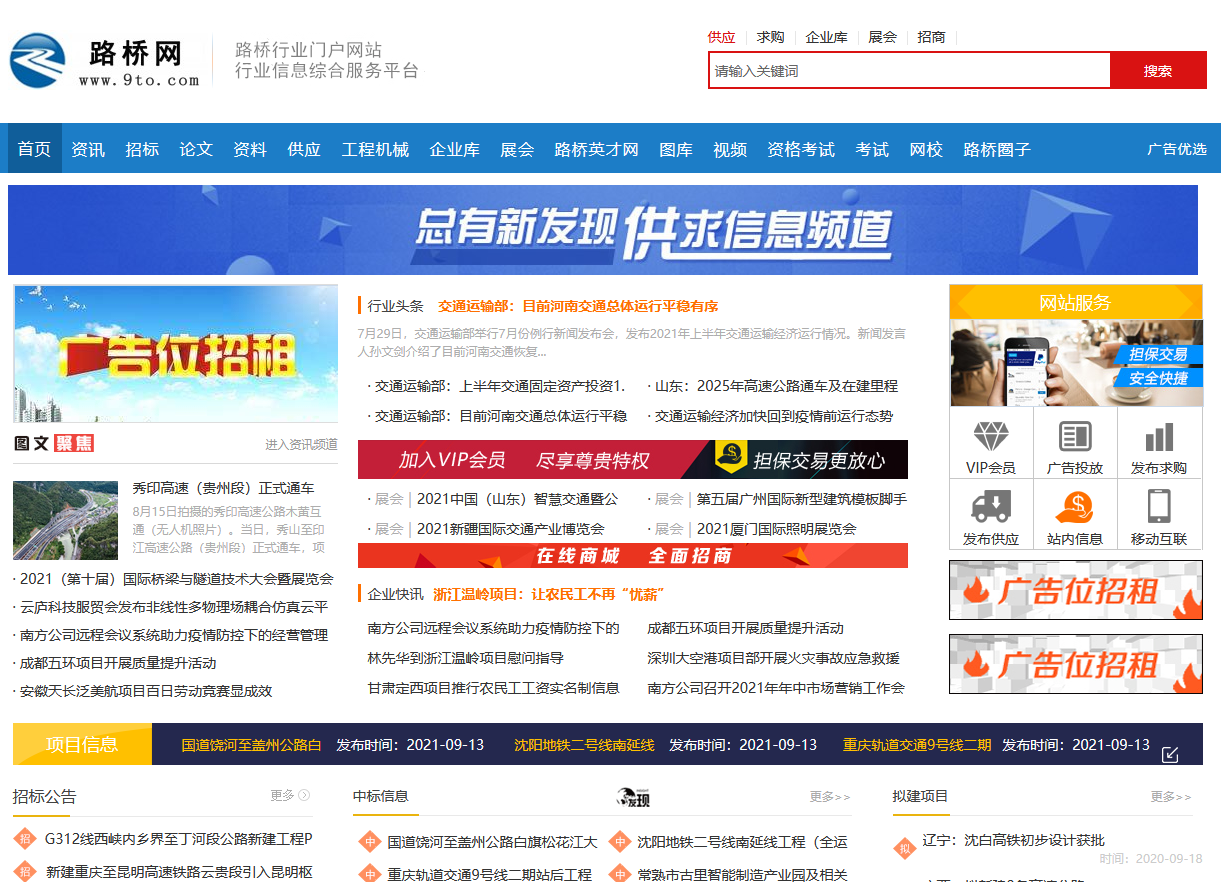1221x882 pixels.
Task: Open 山东:2025年高速公路通车及在建里程 link
Action: 776,385
